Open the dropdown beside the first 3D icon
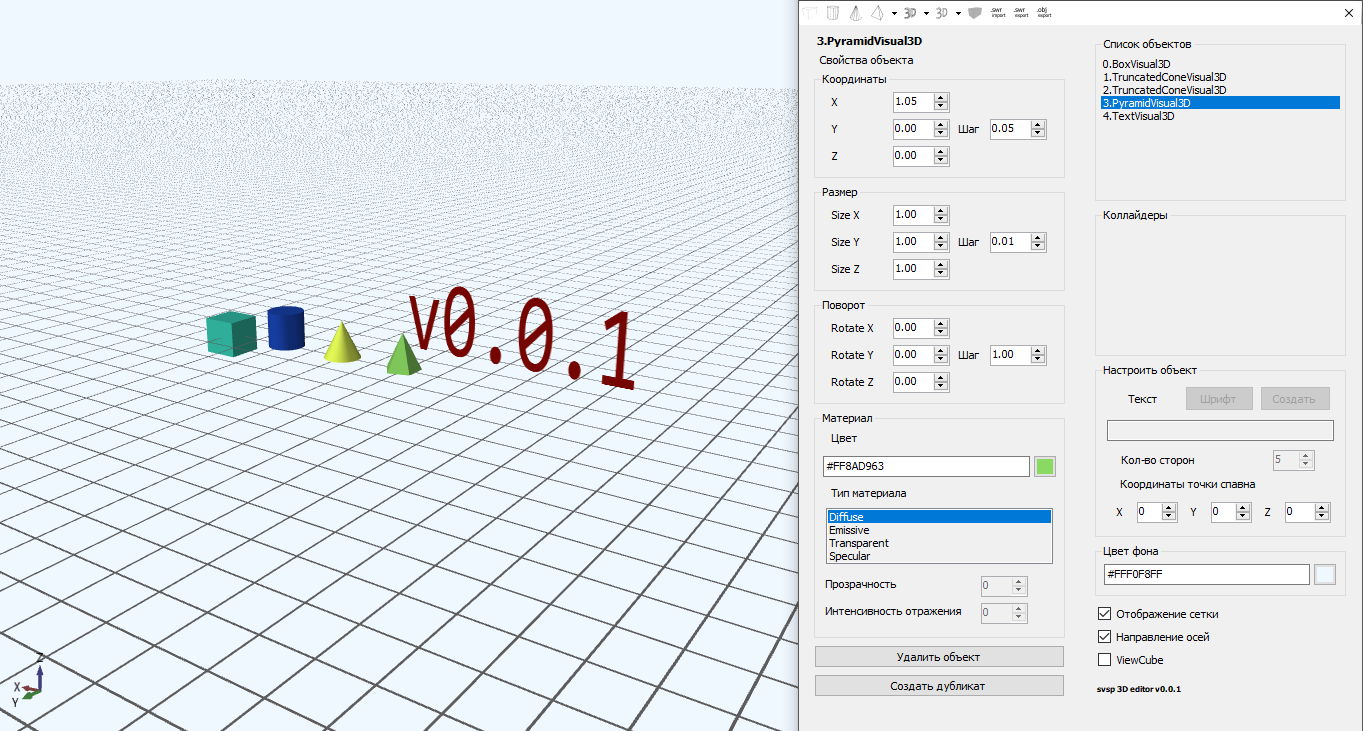This screenshot has width=1363, height=731. (x=926, y=13)
